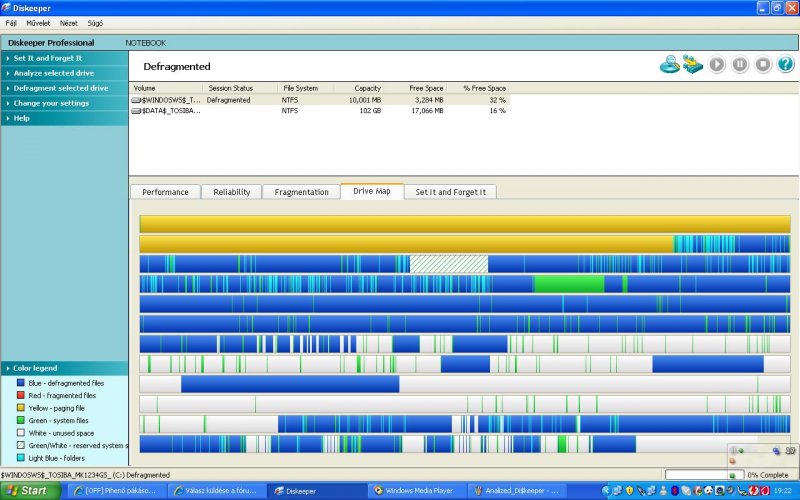Click the hatched reserved system area in map
The height and width of the screenshot is (500, 800).
tap(448, 264)
